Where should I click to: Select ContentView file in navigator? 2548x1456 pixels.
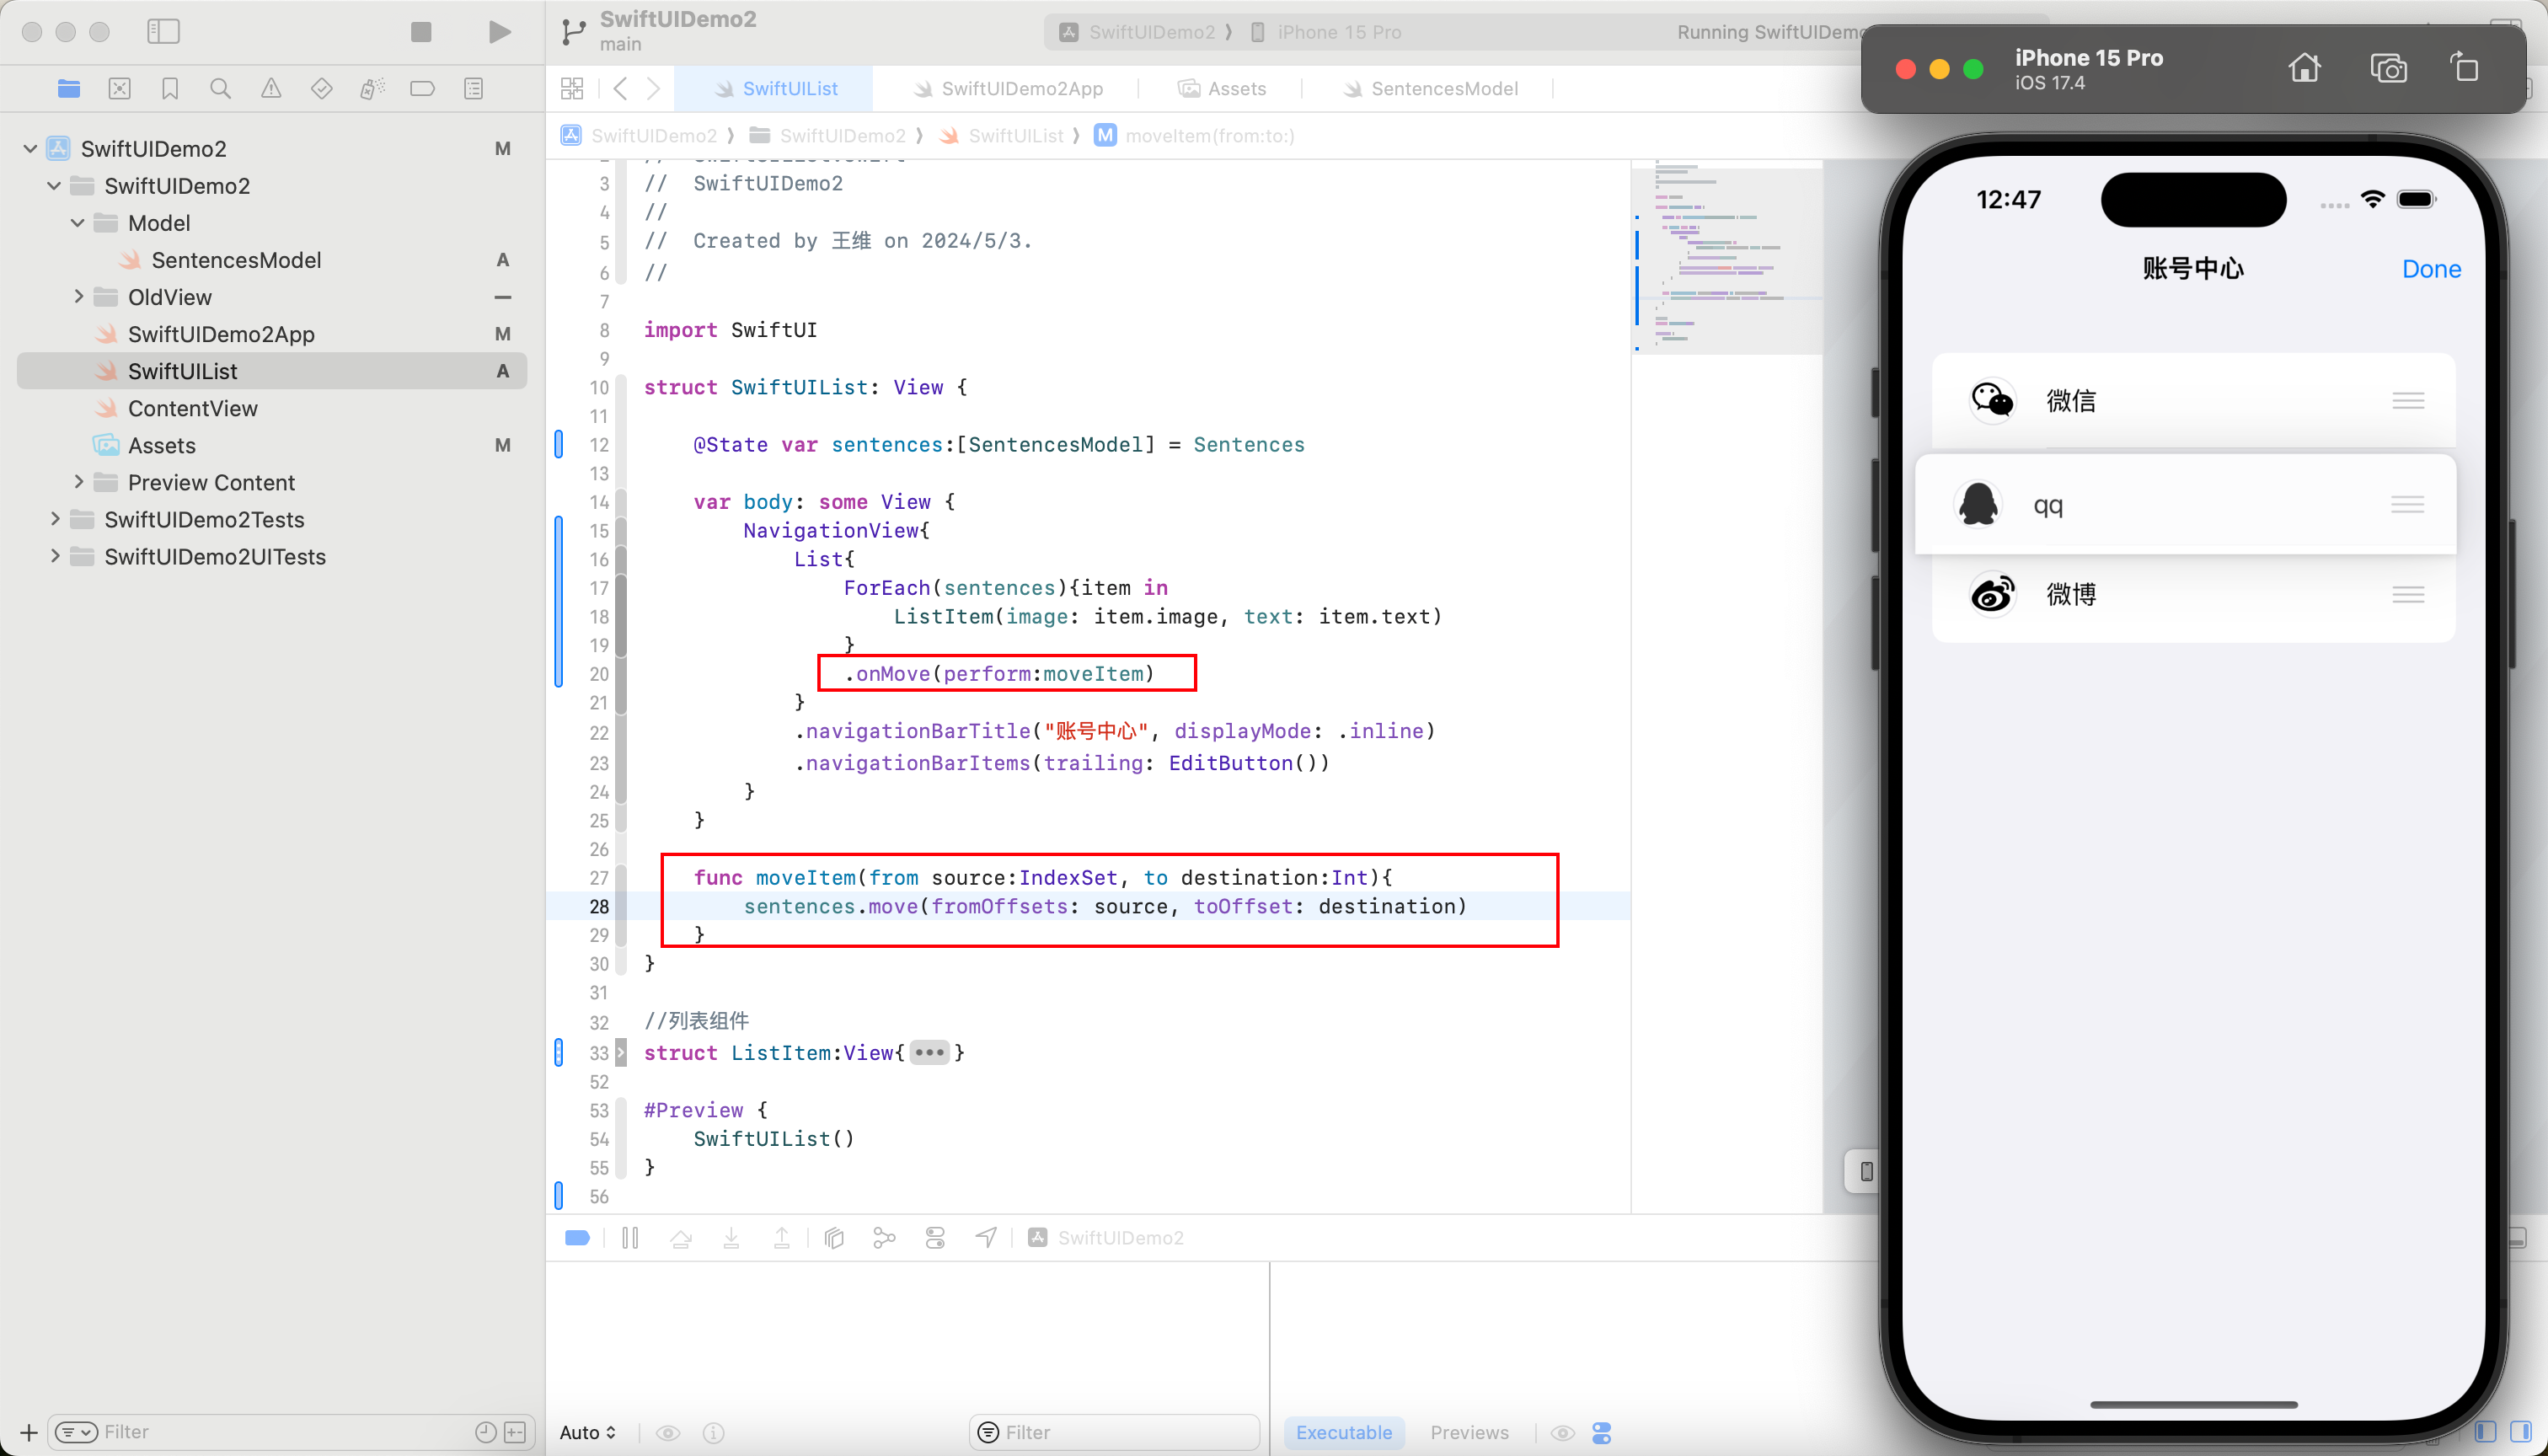(192, 408)
